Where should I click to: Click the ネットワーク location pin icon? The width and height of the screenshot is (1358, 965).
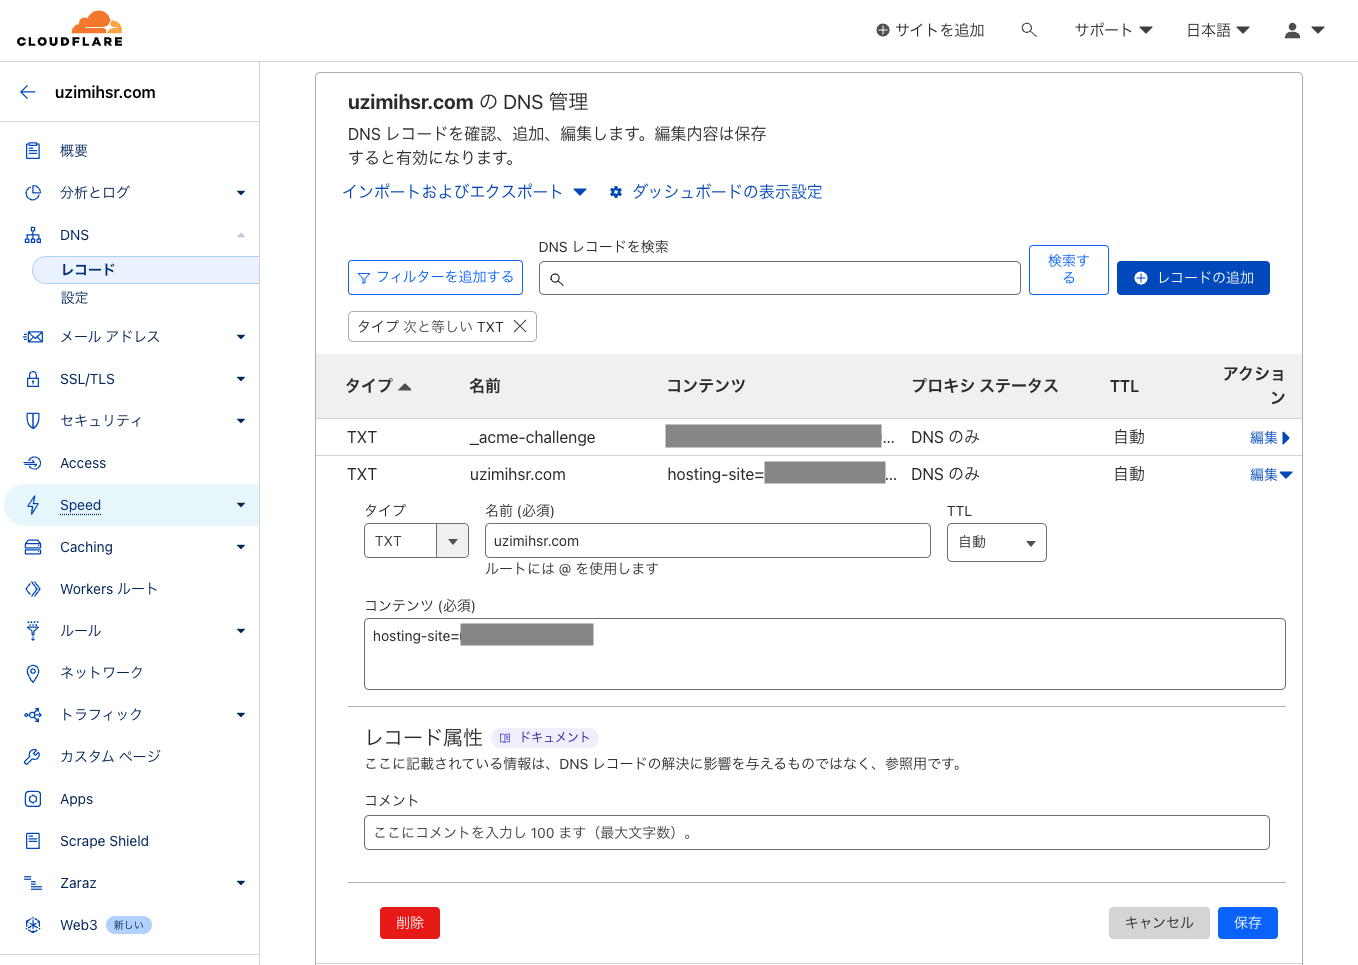point(33,673)
